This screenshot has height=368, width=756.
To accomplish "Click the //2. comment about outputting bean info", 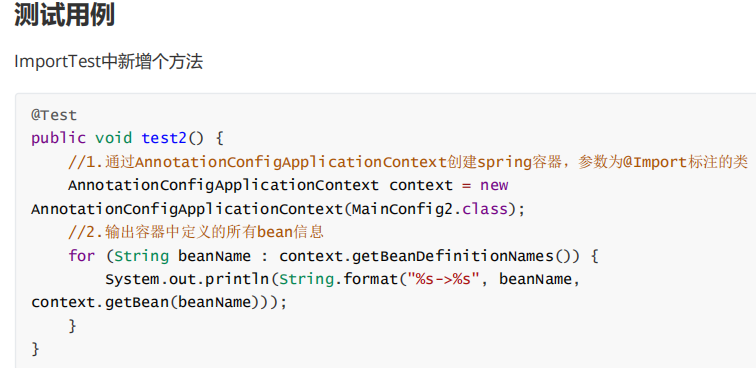I will [196, 232].
